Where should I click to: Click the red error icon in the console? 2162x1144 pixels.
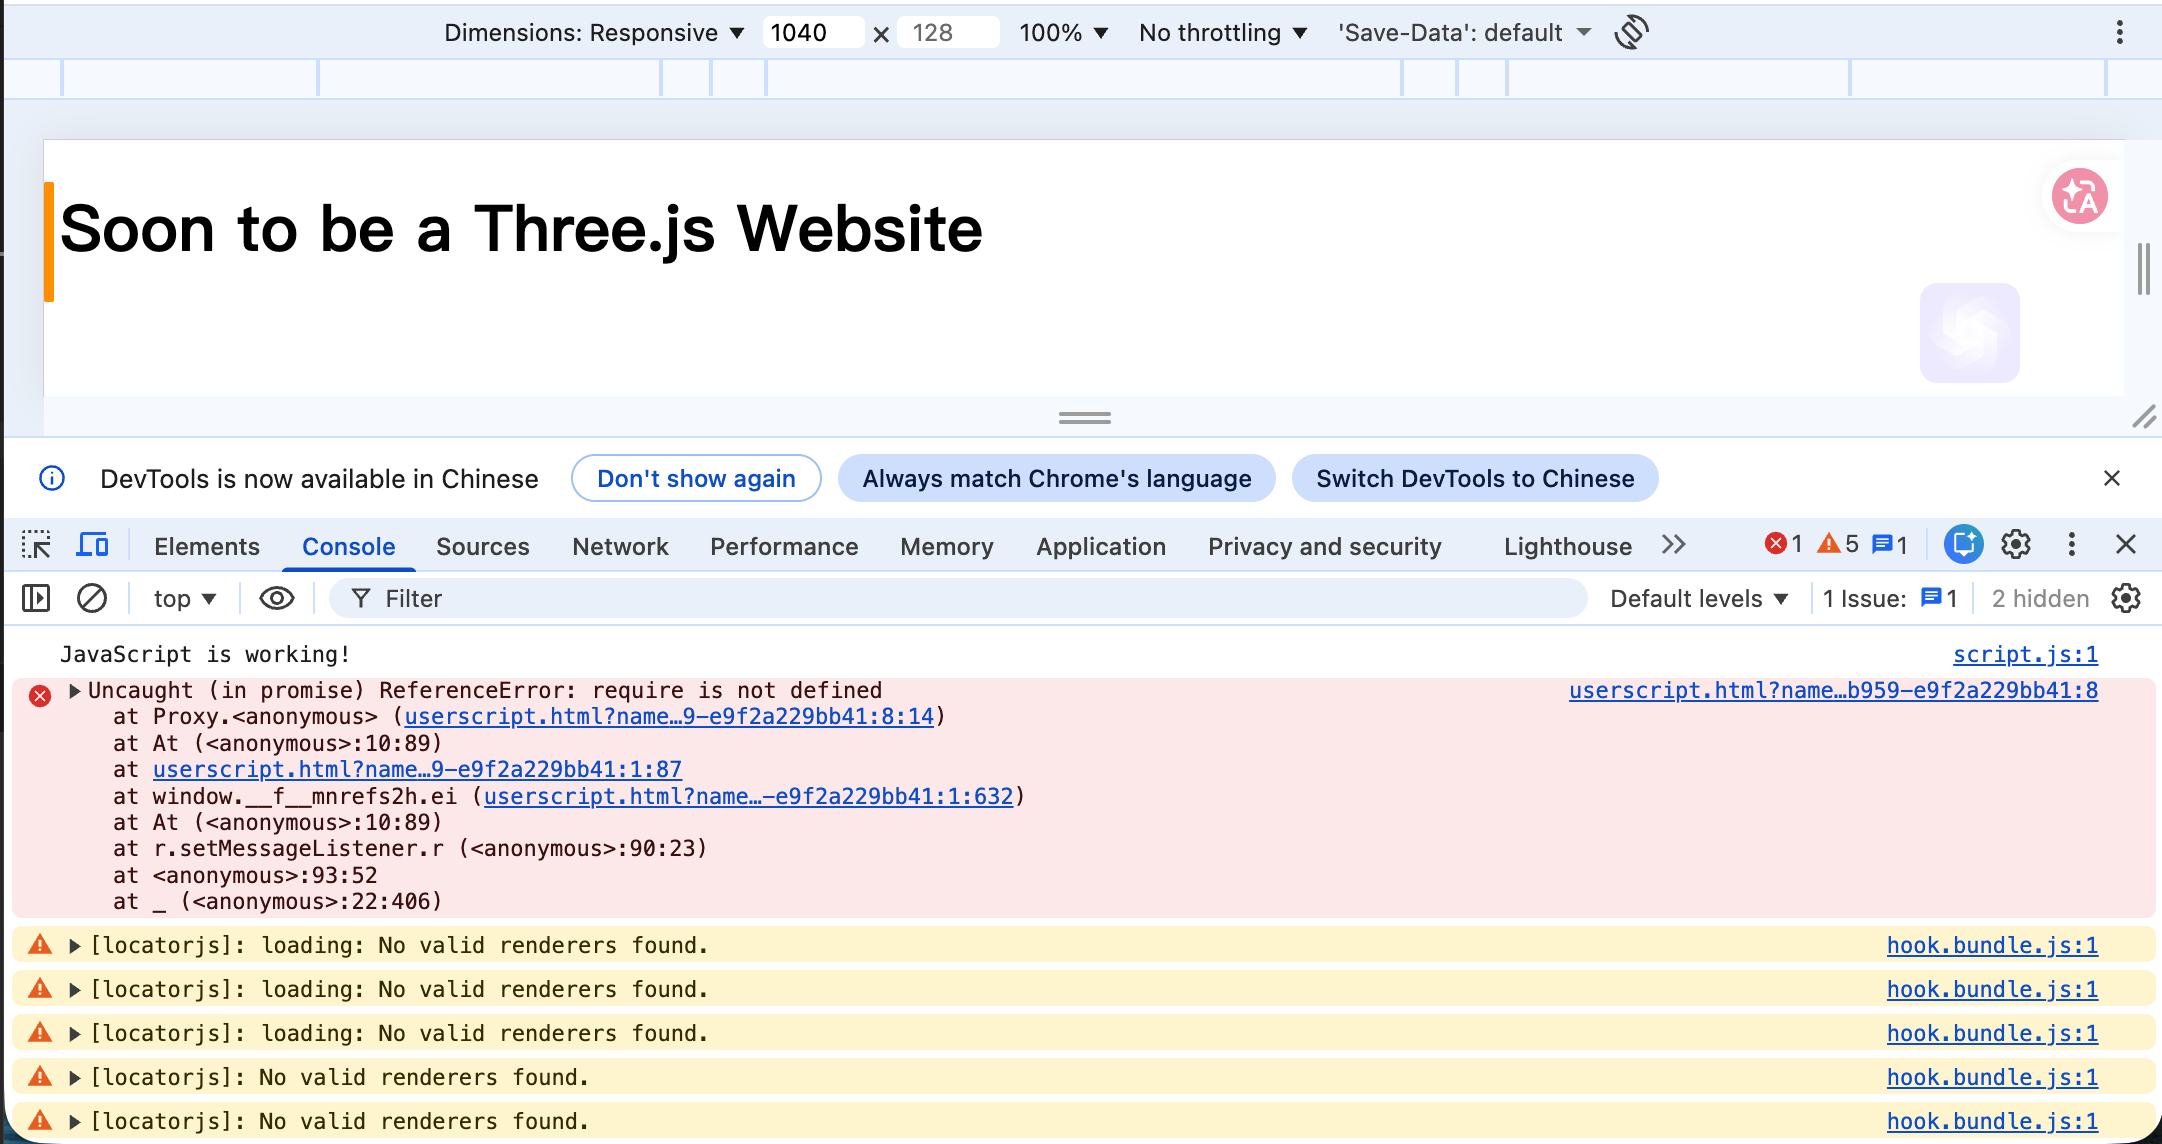tap(40, 696)
